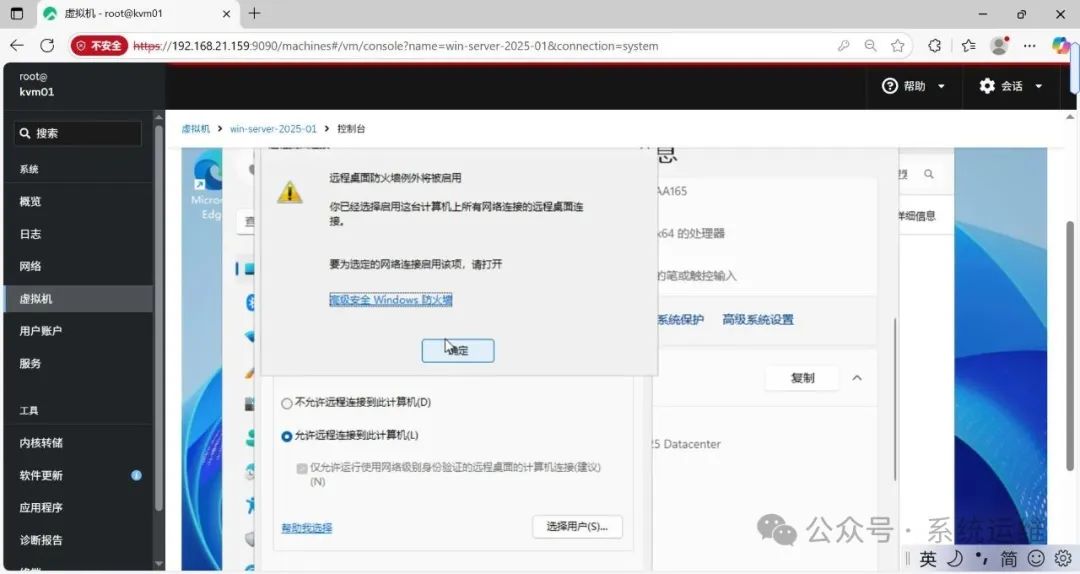This screenshot has height=574, width=1080.
Task: Click the 选择用户(S)... button
Action: (x=577, y=526)
